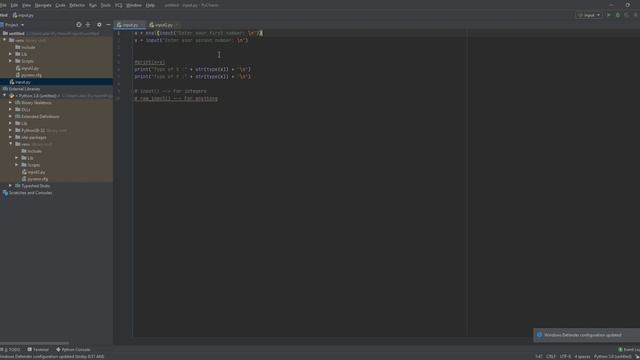Screen dimensions: 640x360
Task: Close the input2.py editor tab
Action: coord(177,25)
